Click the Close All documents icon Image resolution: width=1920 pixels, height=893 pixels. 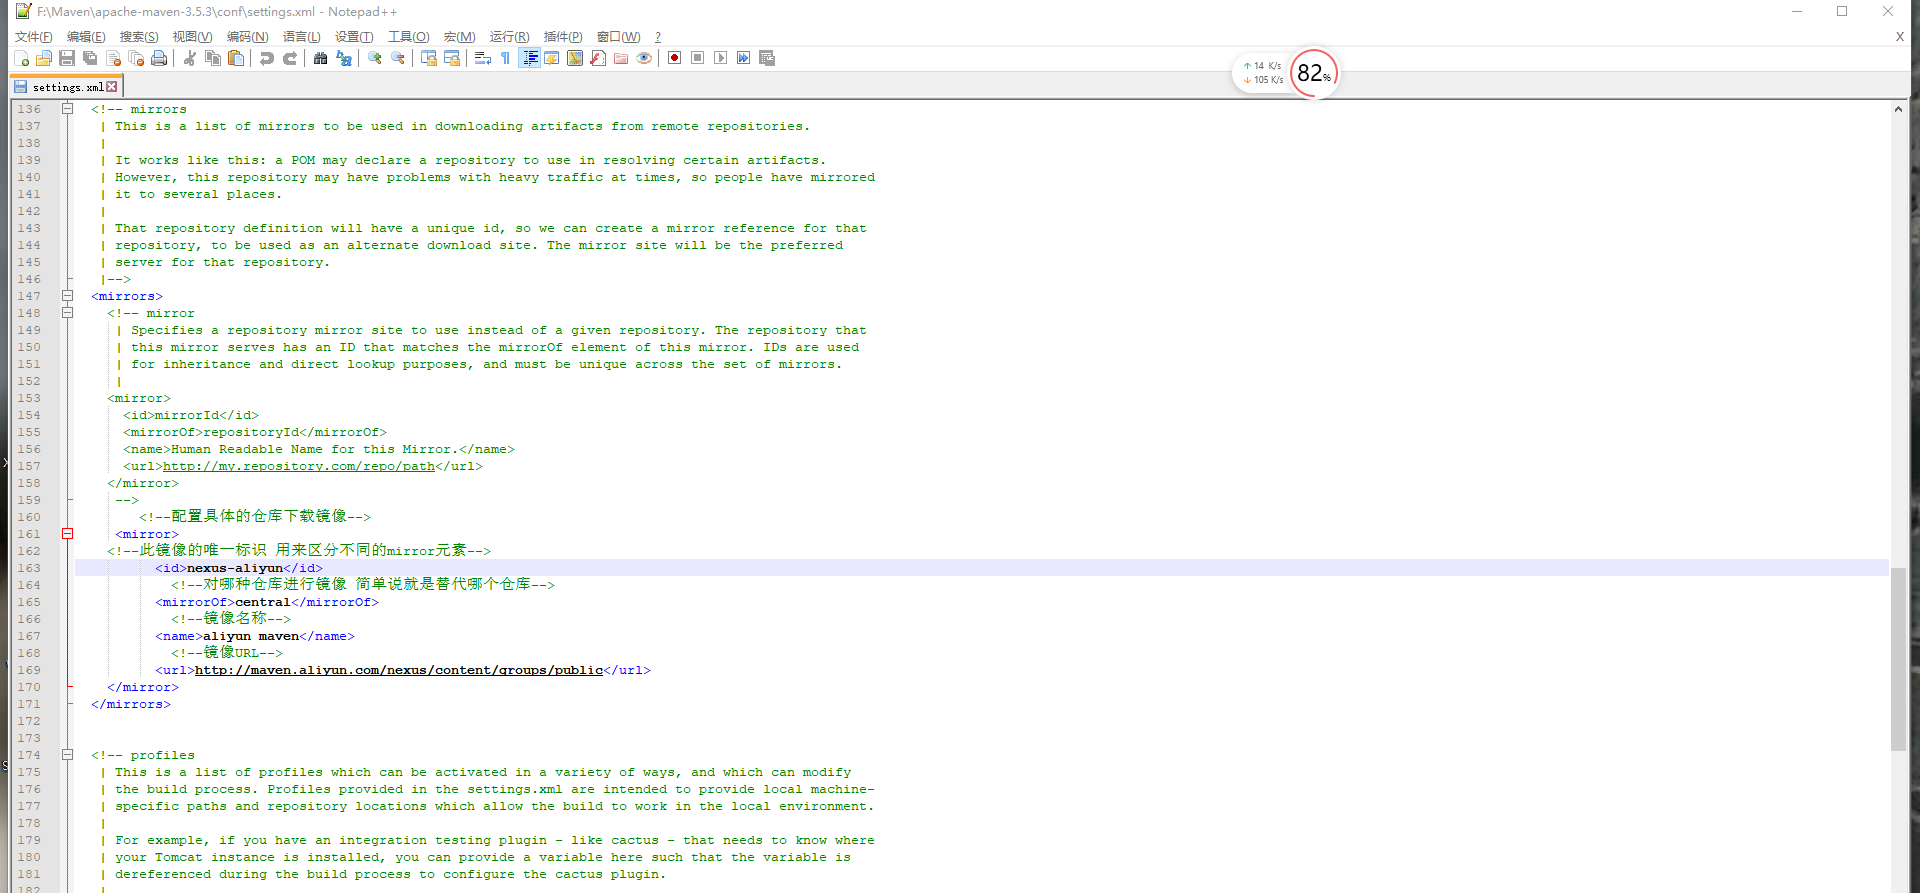[136, 58]
